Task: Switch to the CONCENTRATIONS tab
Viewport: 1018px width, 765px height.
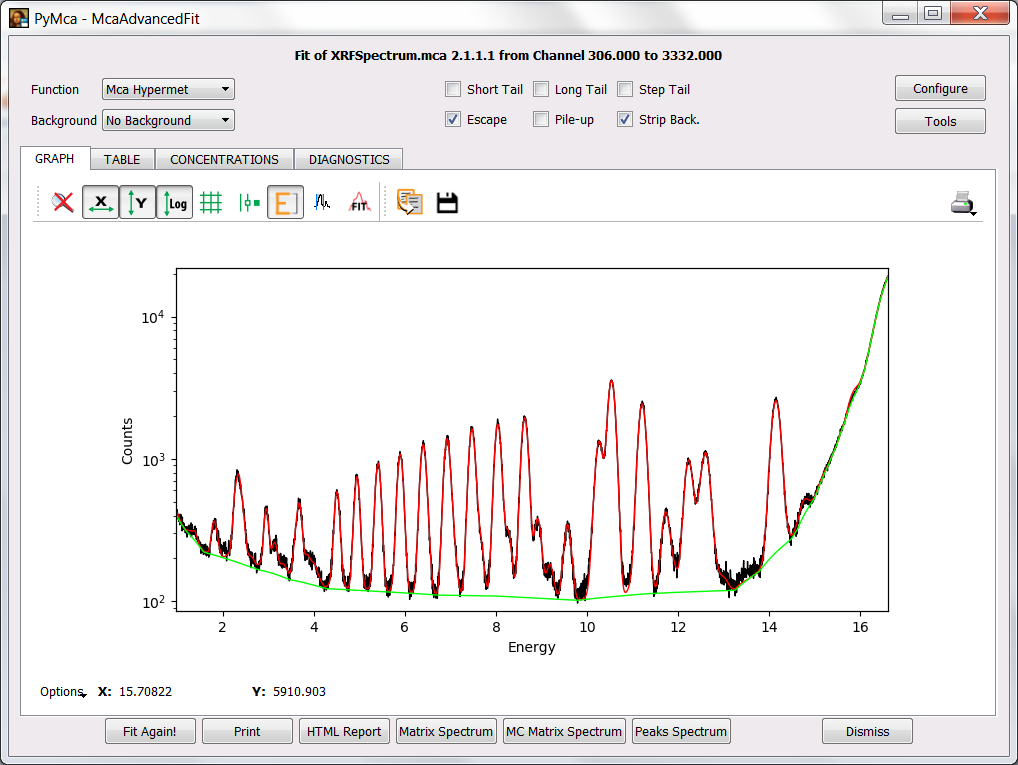Action: click(x=224, y=159)
